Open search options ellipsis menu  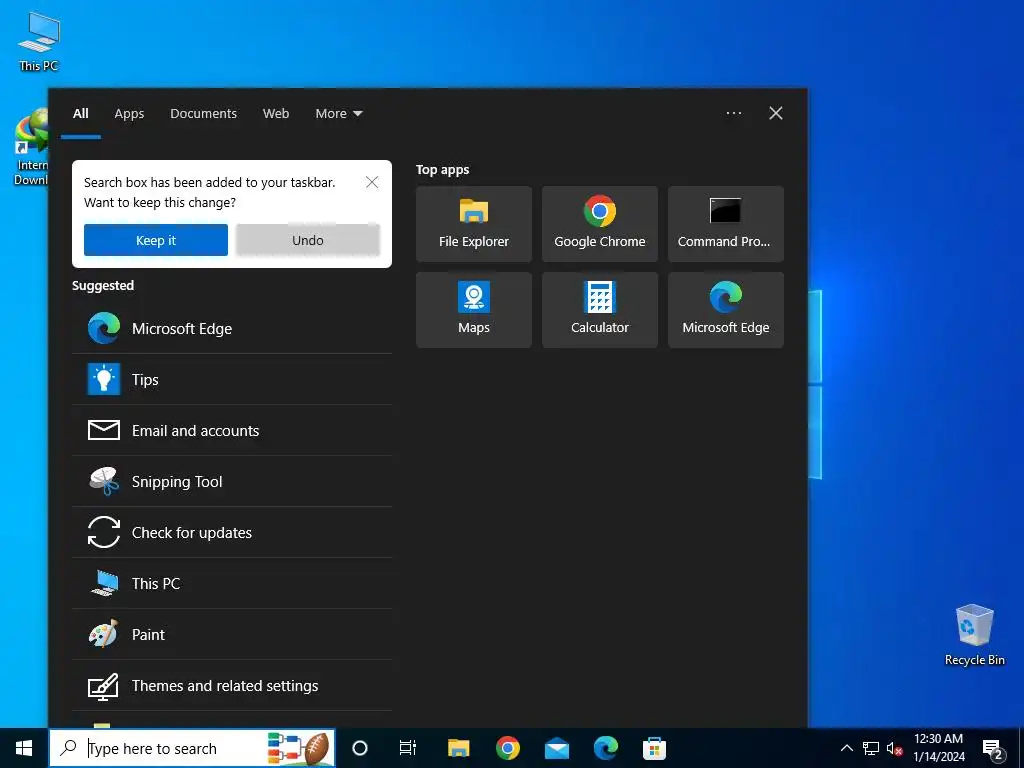(x=733, y=113)
